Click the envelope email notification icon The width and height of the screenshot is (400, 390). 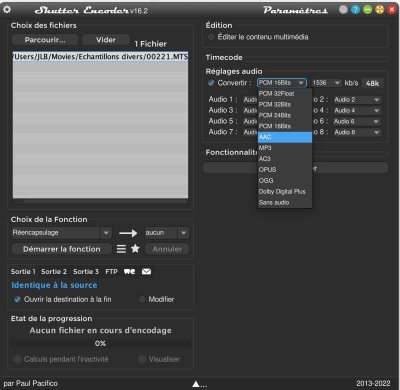(x=146, y=271)
